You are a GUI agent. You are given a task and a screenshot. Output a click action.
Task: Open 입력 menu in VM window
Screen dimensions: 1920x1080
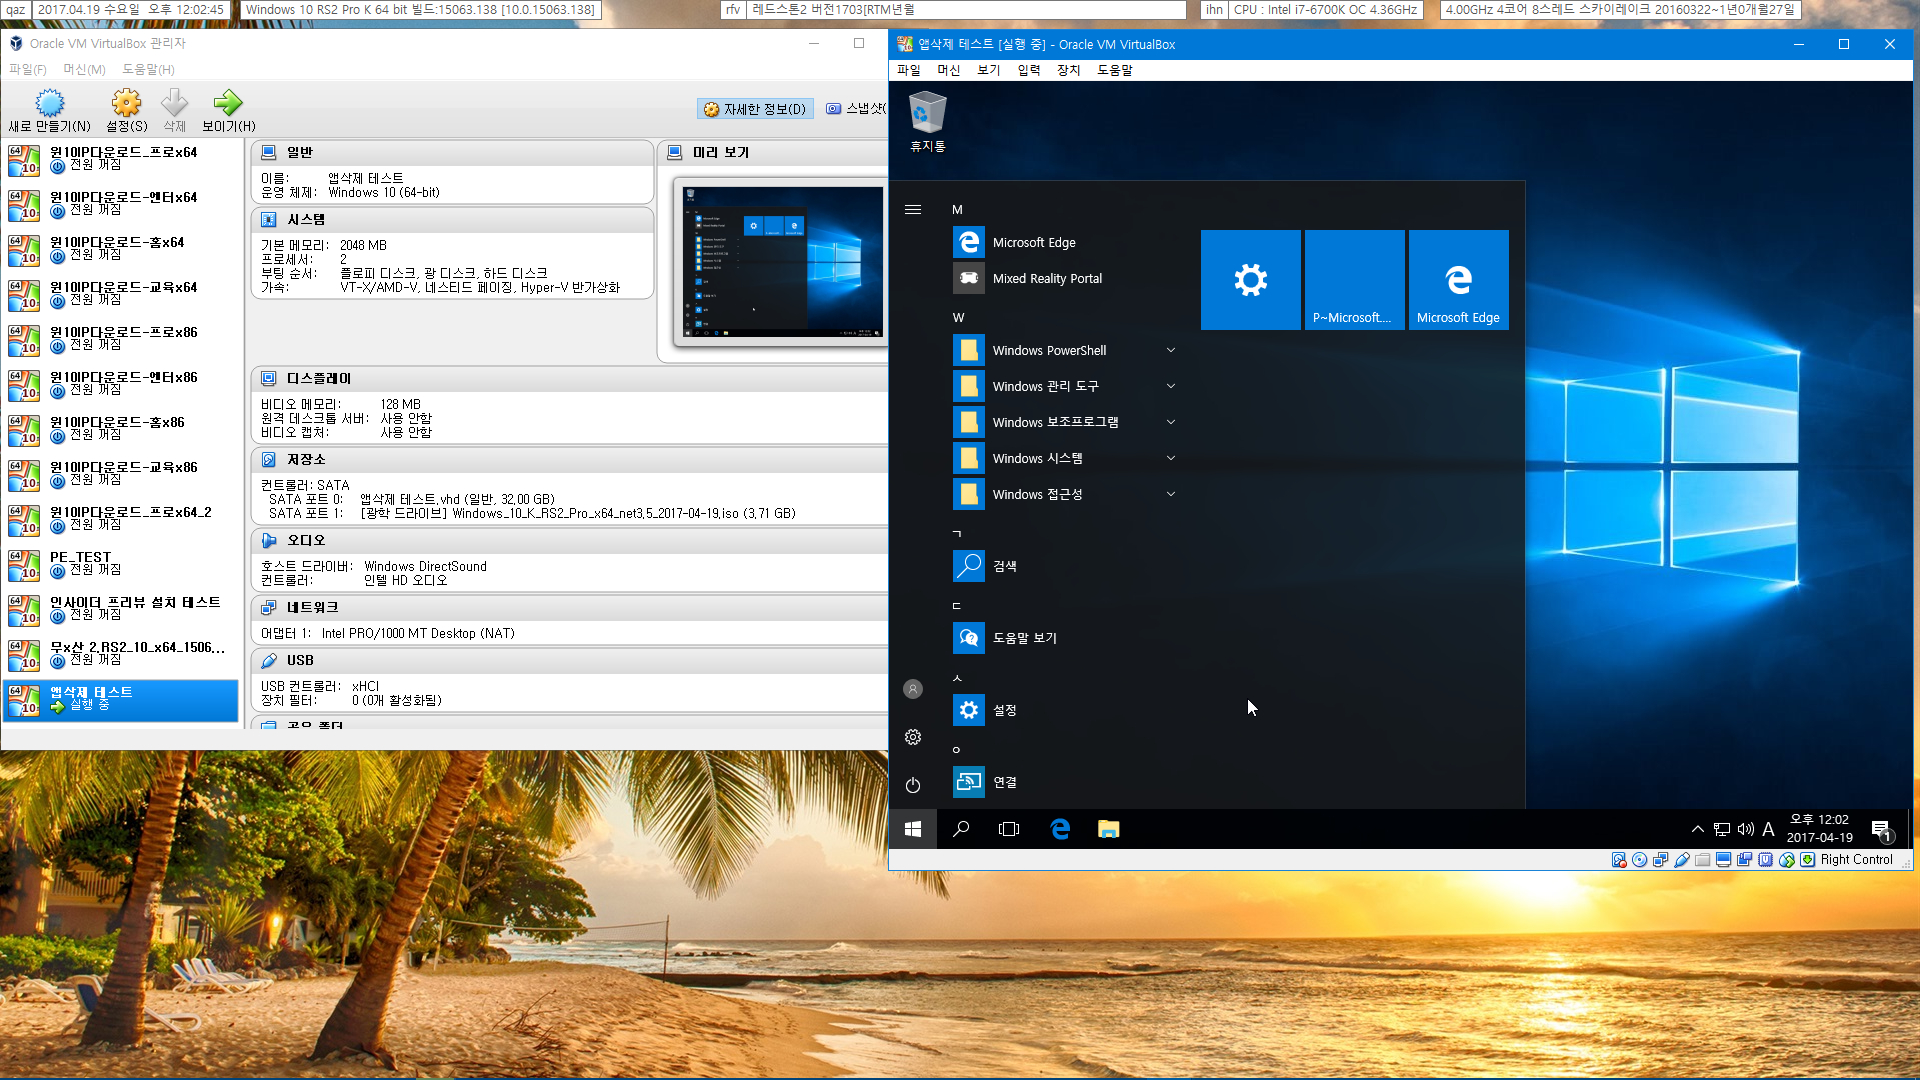click(1028, 70)
